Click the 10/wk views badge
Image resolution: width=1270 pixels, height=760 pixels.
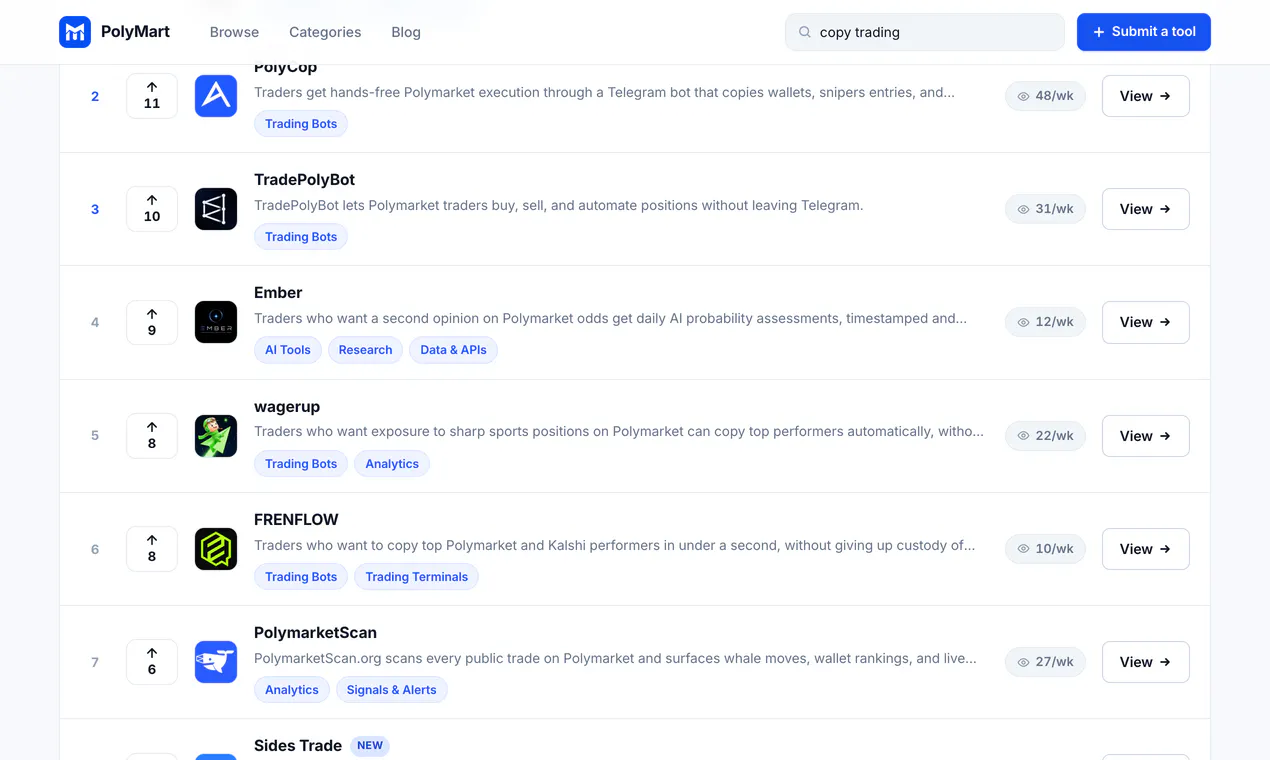pyautogui.click(x=1045, y=549)
